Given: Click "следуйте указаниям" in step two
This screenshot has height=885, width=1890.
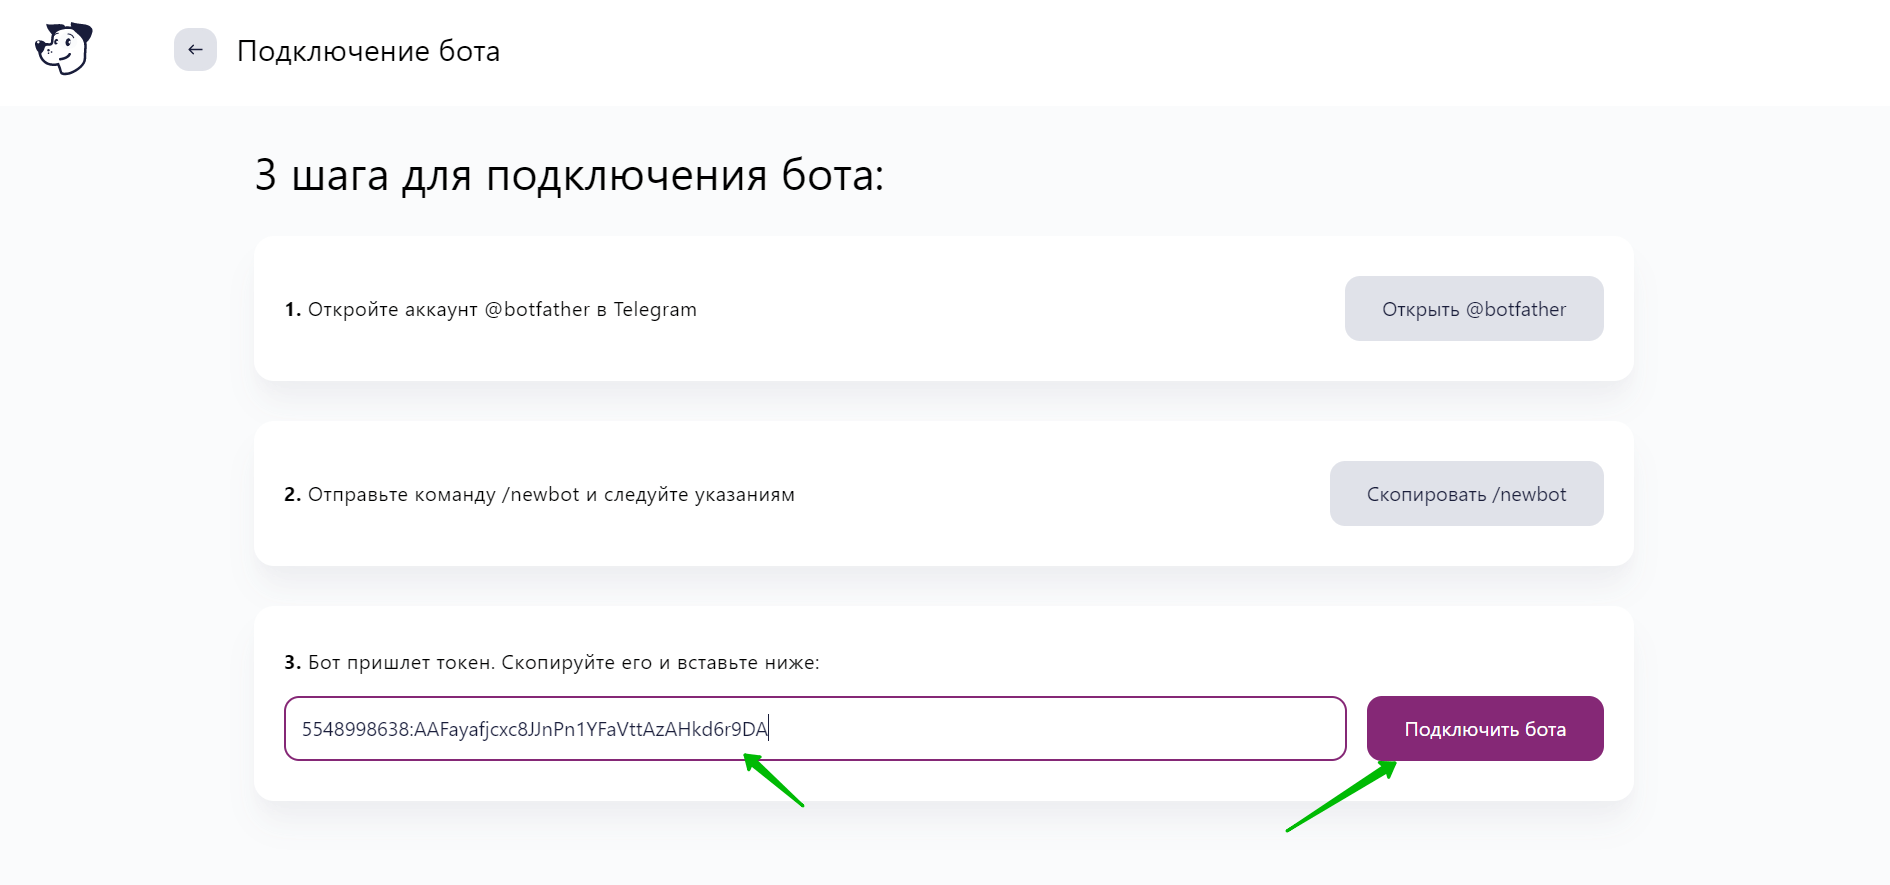Looking at the screenshot, I should point(699,495).
